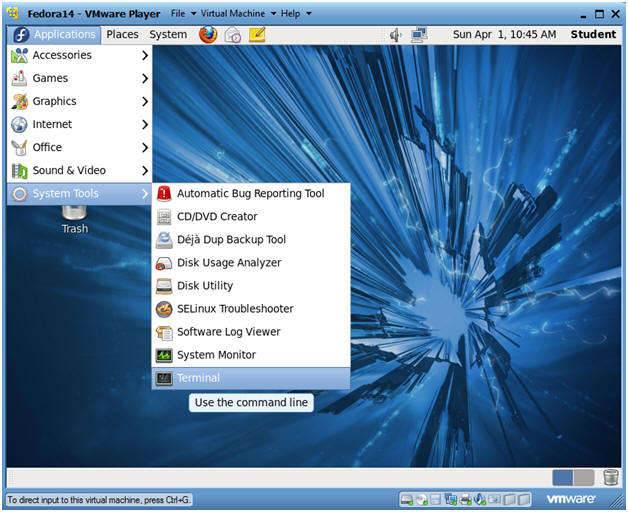Switch to the first workspace
The image size is (628, 512).
click(x=562, y=478)
